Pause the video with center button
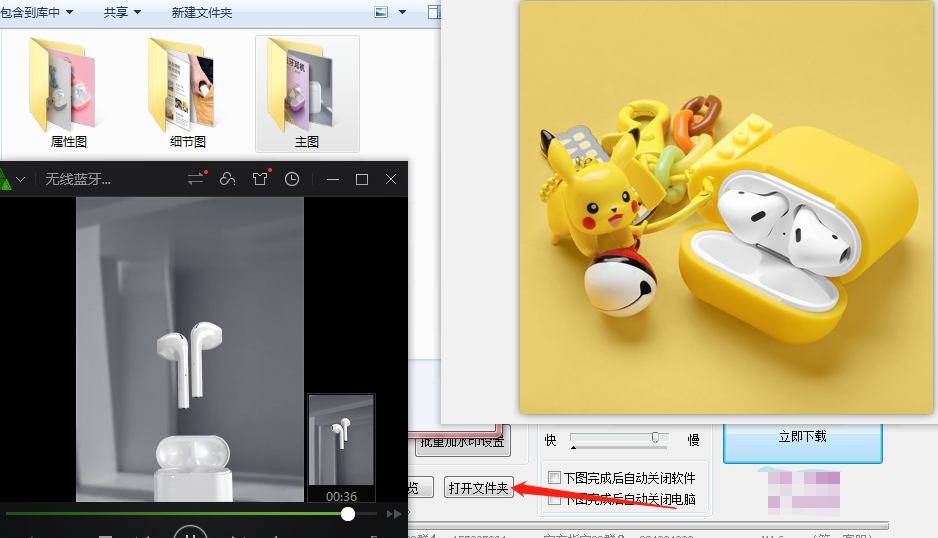Screen dimensions: 938x538 [x=191, y=533]
